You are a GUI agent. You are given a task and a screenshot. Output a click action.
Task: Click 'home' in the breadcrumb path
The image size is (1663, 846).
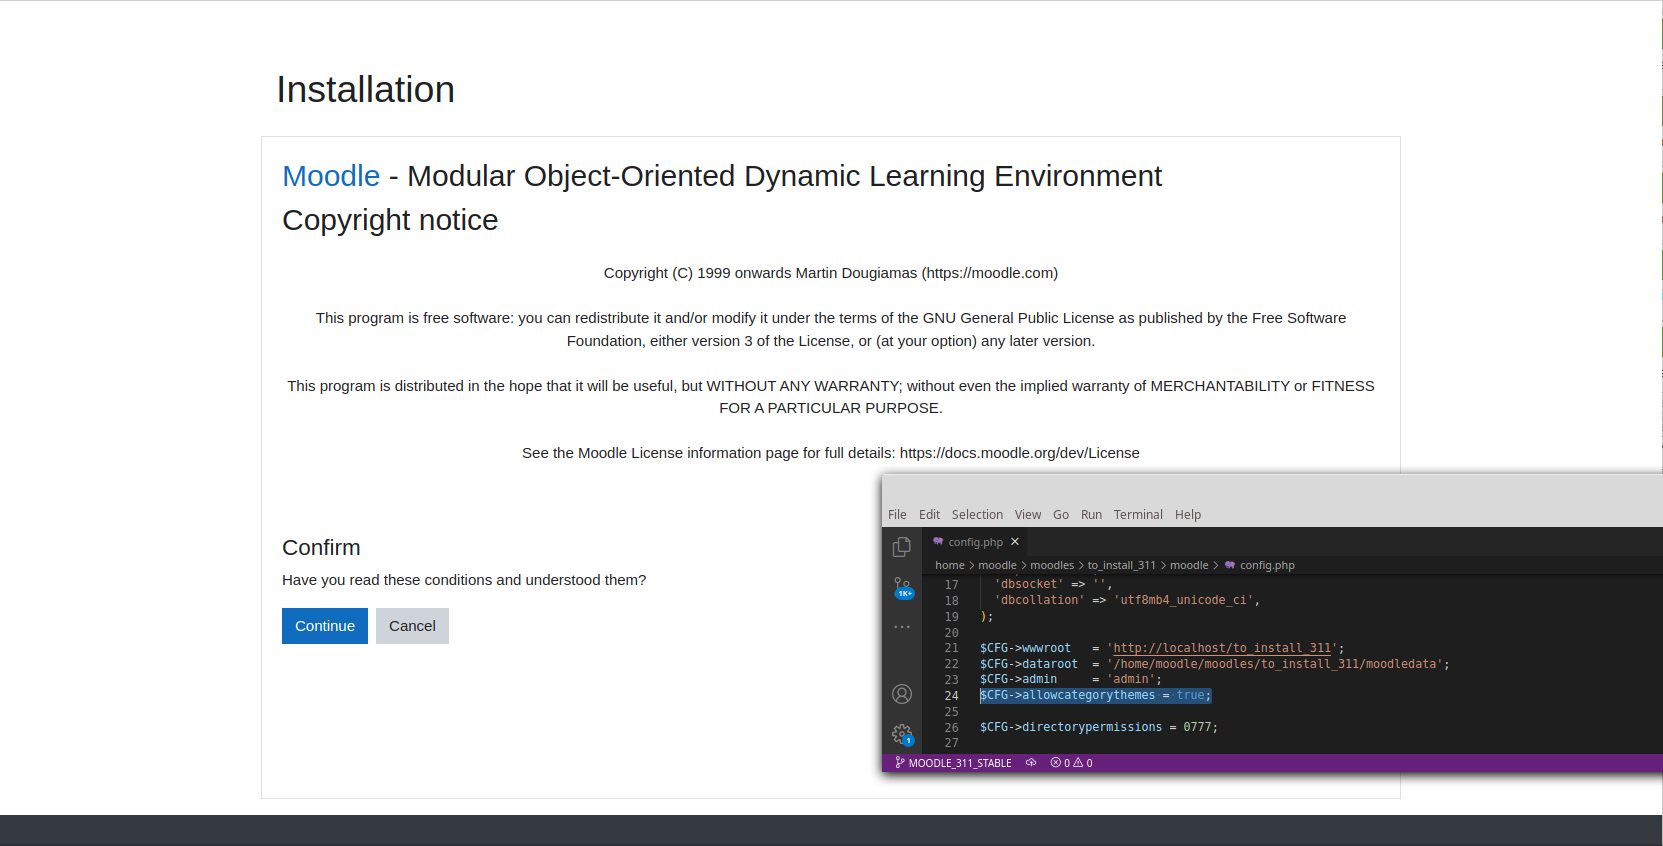(x=950, y=566)
